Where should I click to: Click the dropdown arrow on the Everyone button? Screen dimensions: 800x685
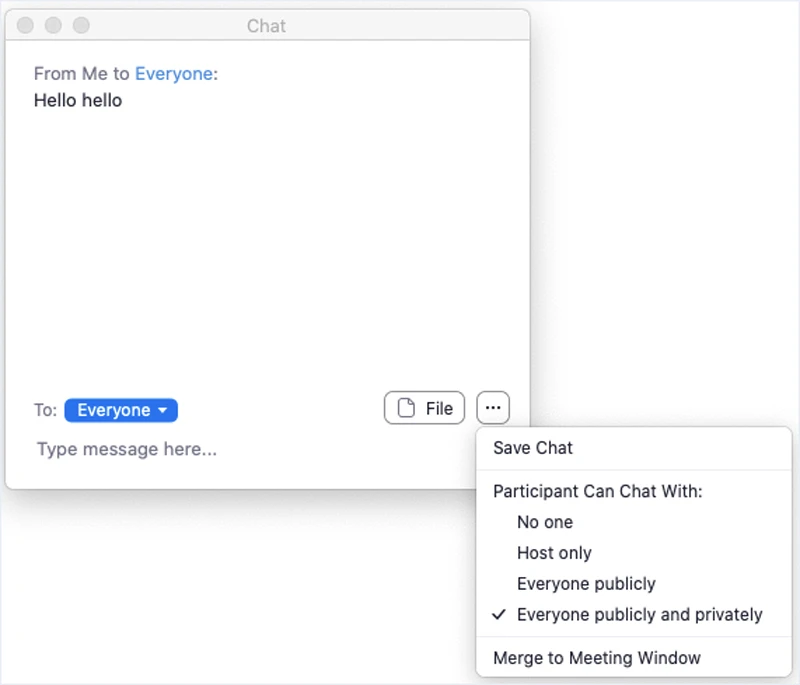point(162,410)
